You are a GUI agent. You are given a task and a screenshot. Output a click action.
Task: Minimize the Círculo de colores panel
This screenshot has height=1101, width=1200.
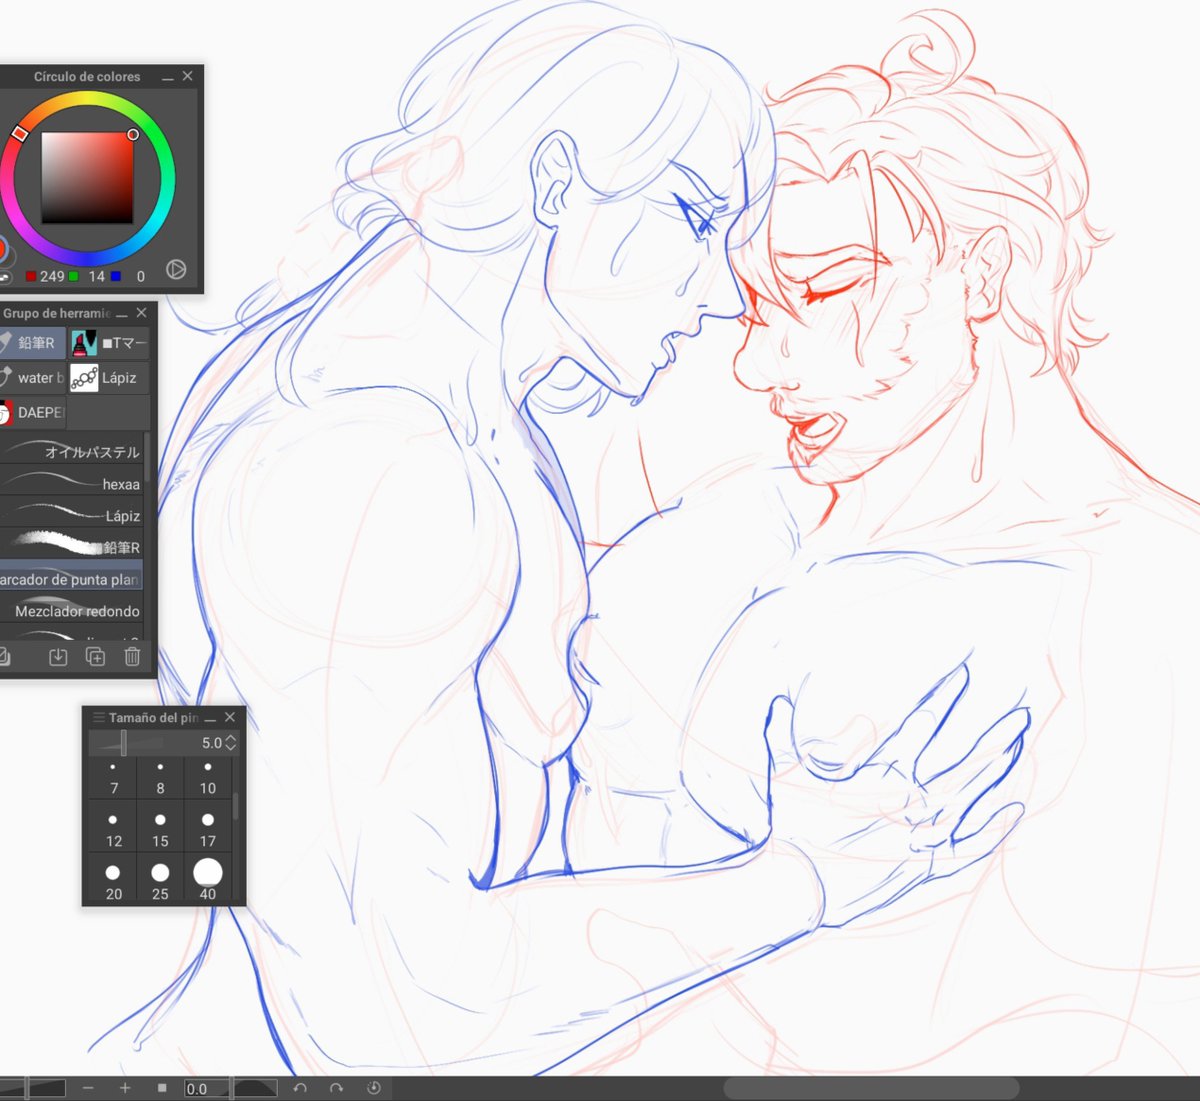click(167, 77)
